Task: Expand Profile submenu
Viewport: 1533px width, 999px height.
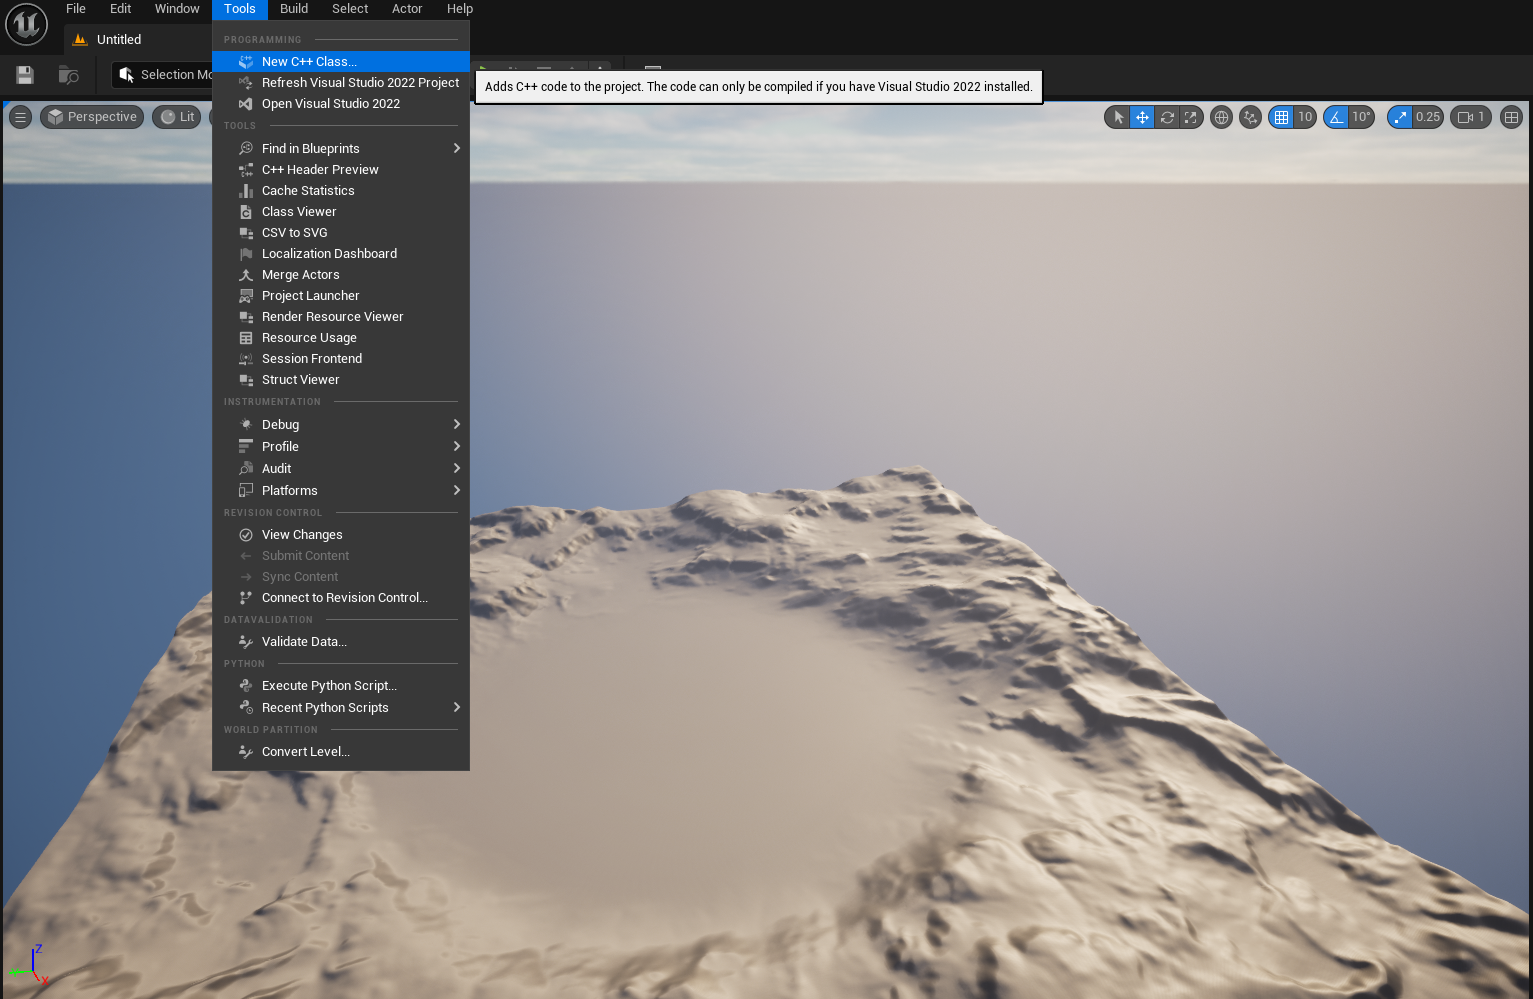Action: pyautogui.click(x=341, y=447)
